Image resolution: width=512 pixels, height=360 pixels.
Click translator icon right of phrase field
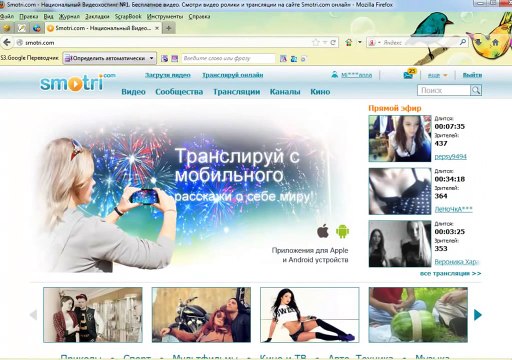(283, 59)
